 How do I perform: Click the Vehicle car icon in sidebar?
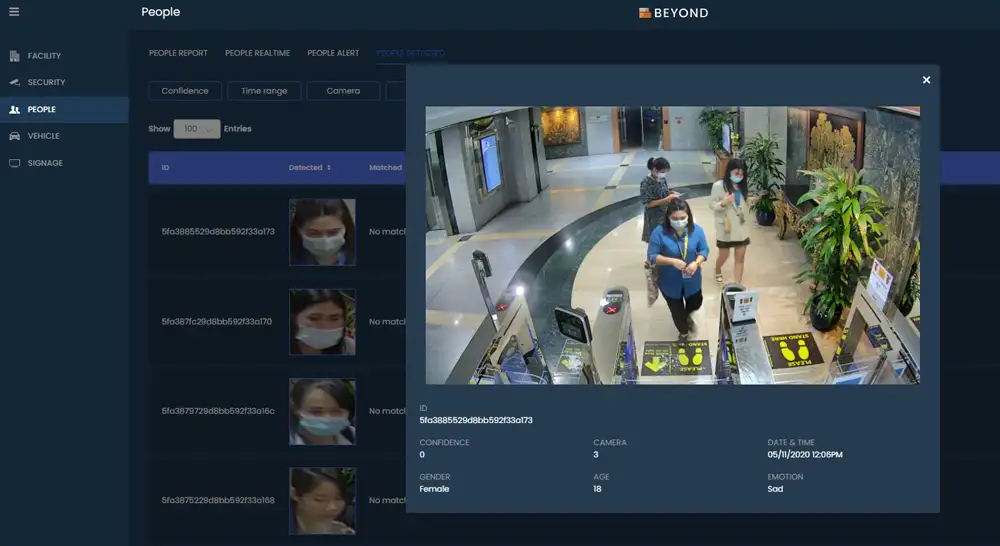15,136
